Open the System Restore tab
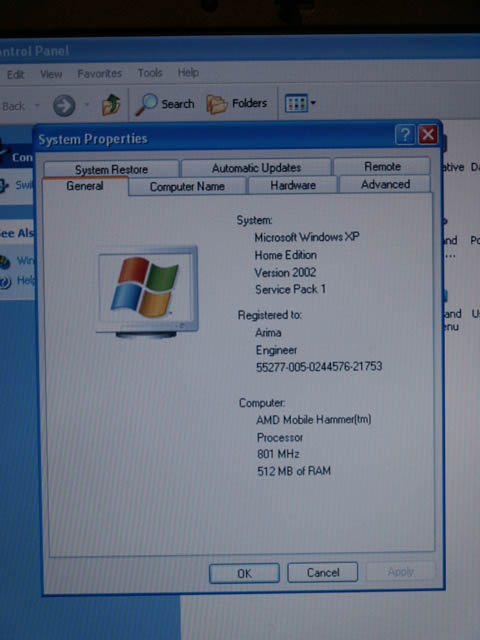This screenshot has width=480, height=640. [111, 169]
